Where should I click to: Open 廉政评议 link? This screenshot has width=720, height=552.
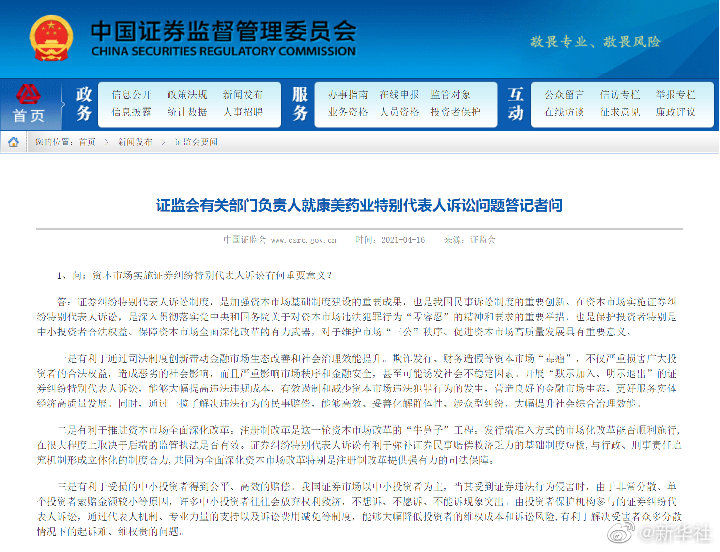[673, 112]
